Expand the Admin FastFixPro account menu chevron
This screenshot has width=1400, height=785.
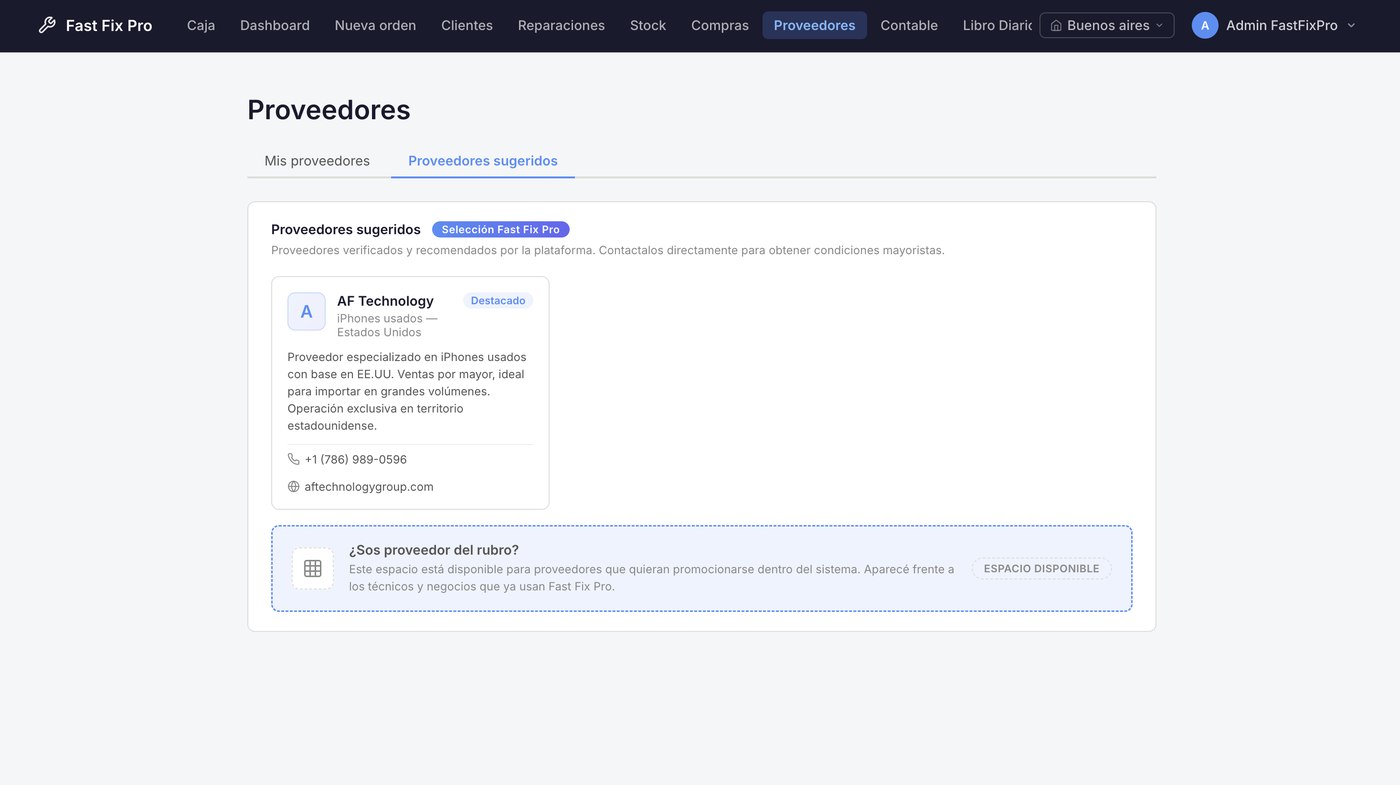click(x=1352, y=25)
